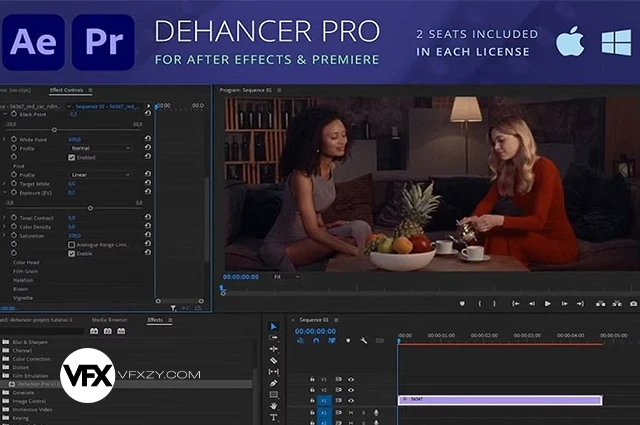Toggle Black Point animation stopwatch
The width and height of the screenshot is (640, 425).
(x=14, y=114)
